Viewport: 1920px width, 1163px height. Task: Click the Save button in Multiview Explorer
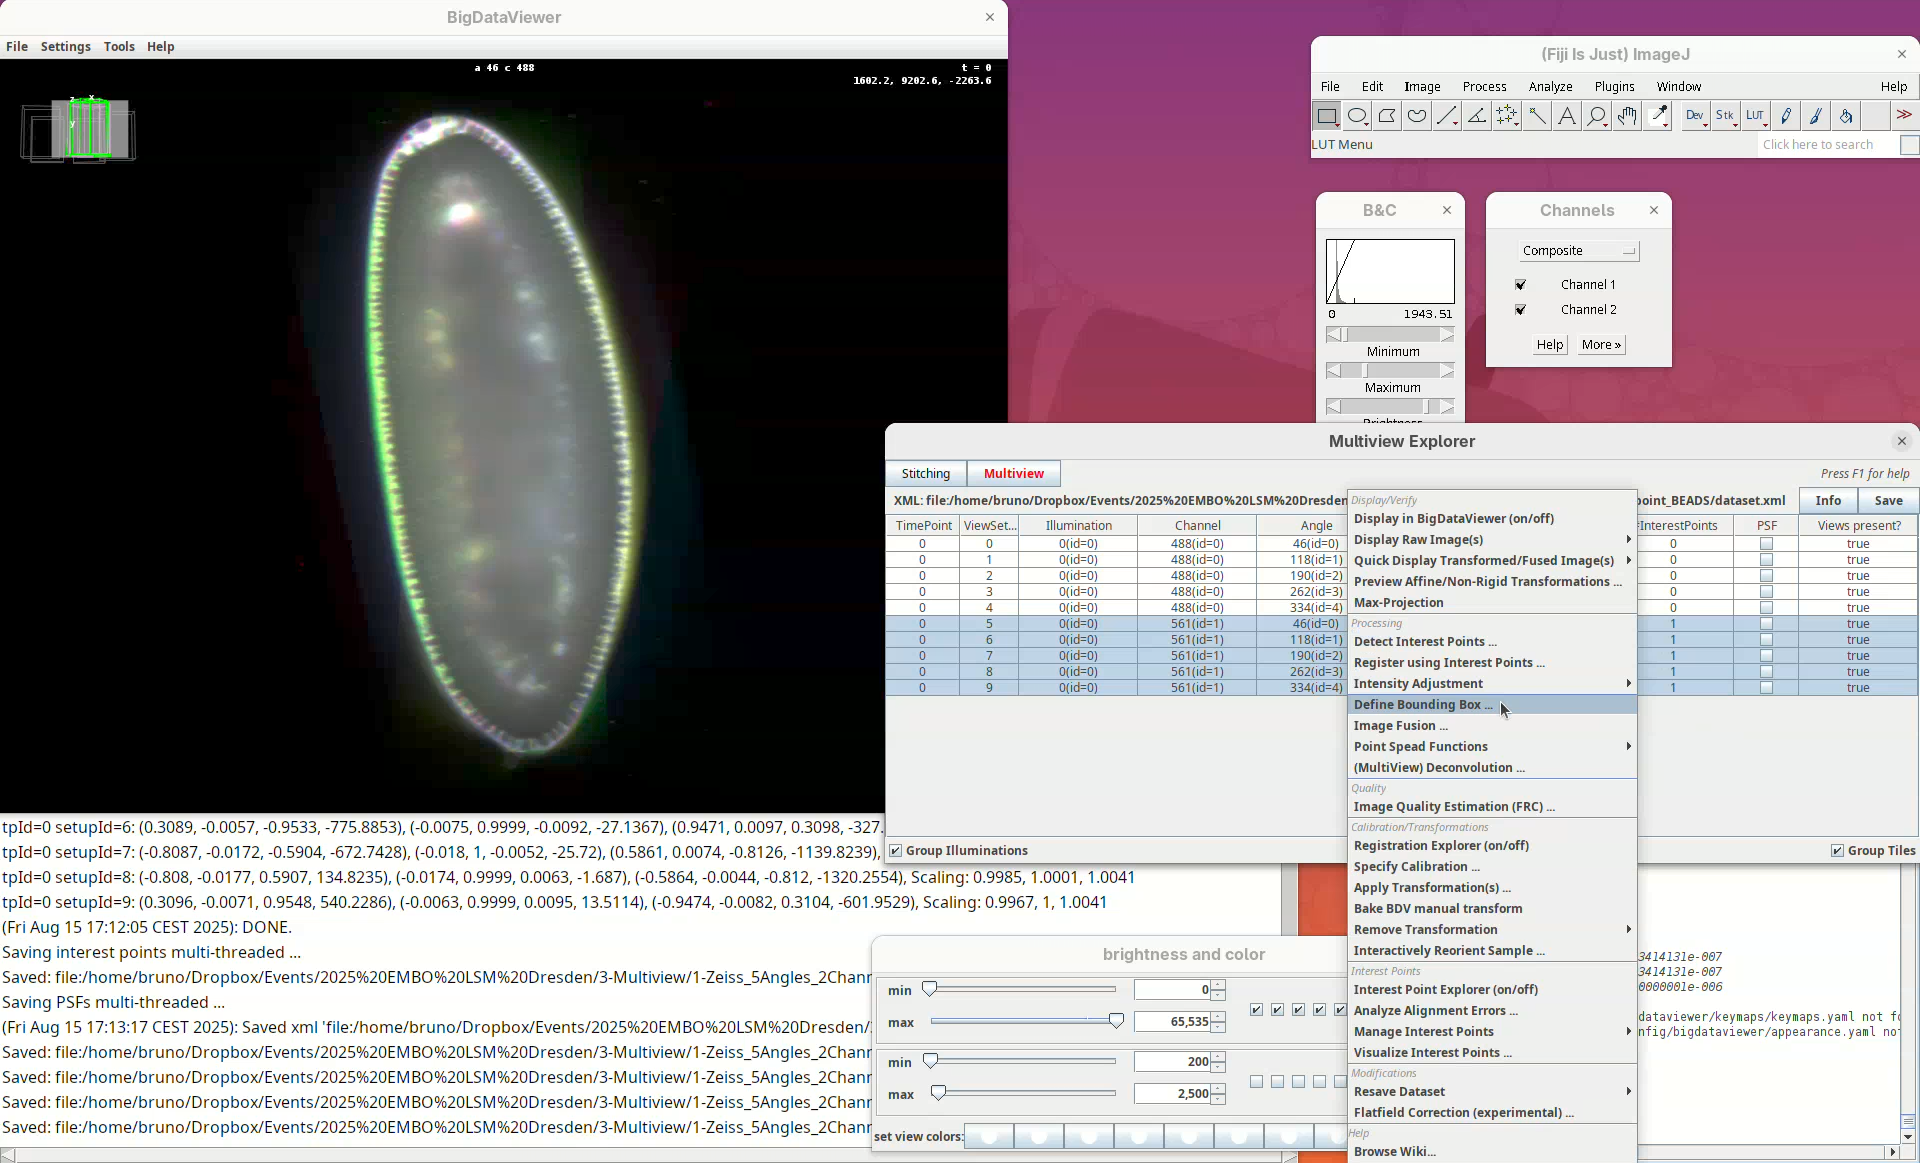(x=1888, y=501)
